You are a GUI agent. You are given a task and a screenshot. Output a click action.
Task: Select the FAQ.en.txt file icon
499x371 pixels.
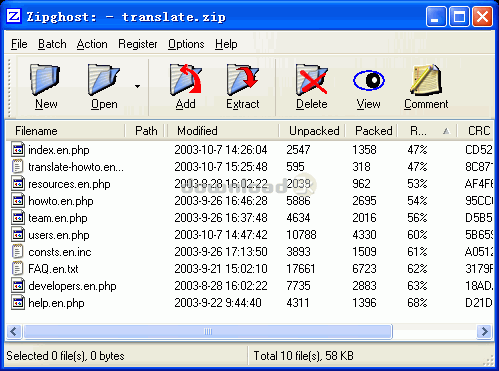(18, 269)
